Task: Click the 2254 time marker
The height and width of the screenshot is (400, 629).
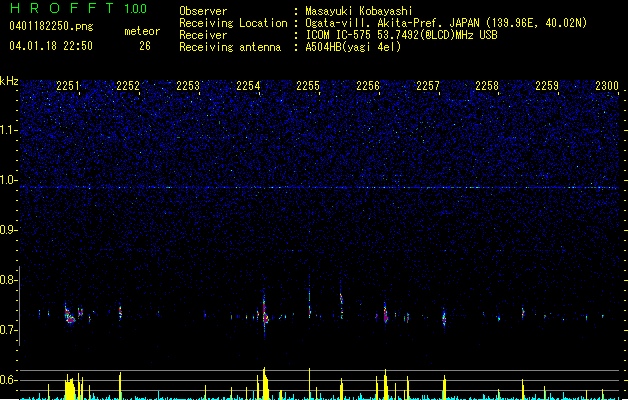Action: [248, 86]
